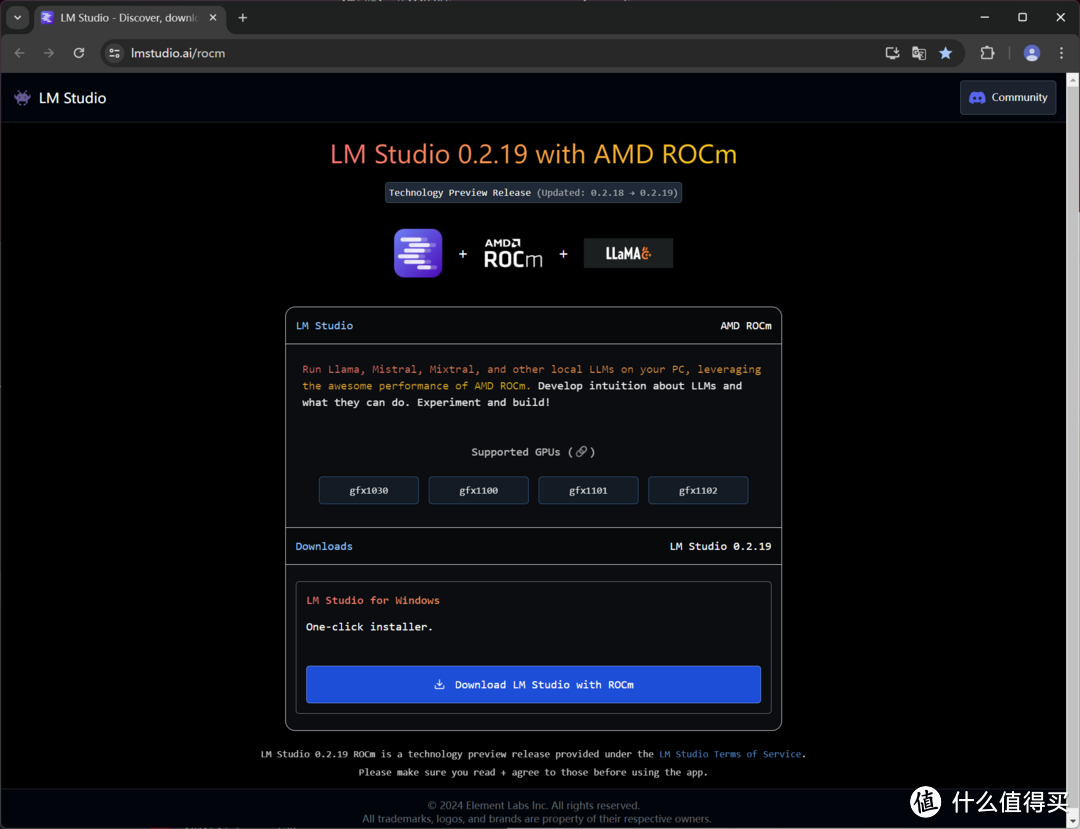Click the install app icon in address bar
This screenshot has width=1080, height=829.
(892, 53)
